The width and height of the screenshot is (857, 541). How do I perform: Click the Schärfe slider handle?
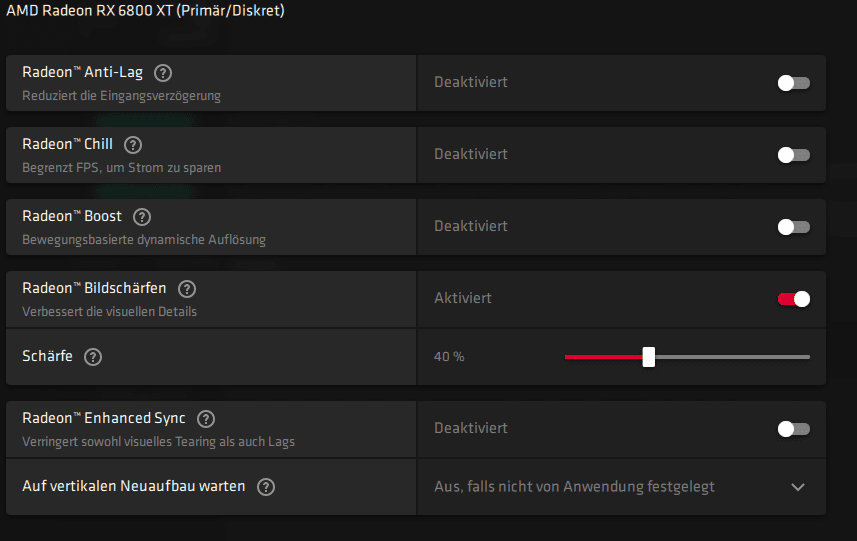[x=649, y=357]
